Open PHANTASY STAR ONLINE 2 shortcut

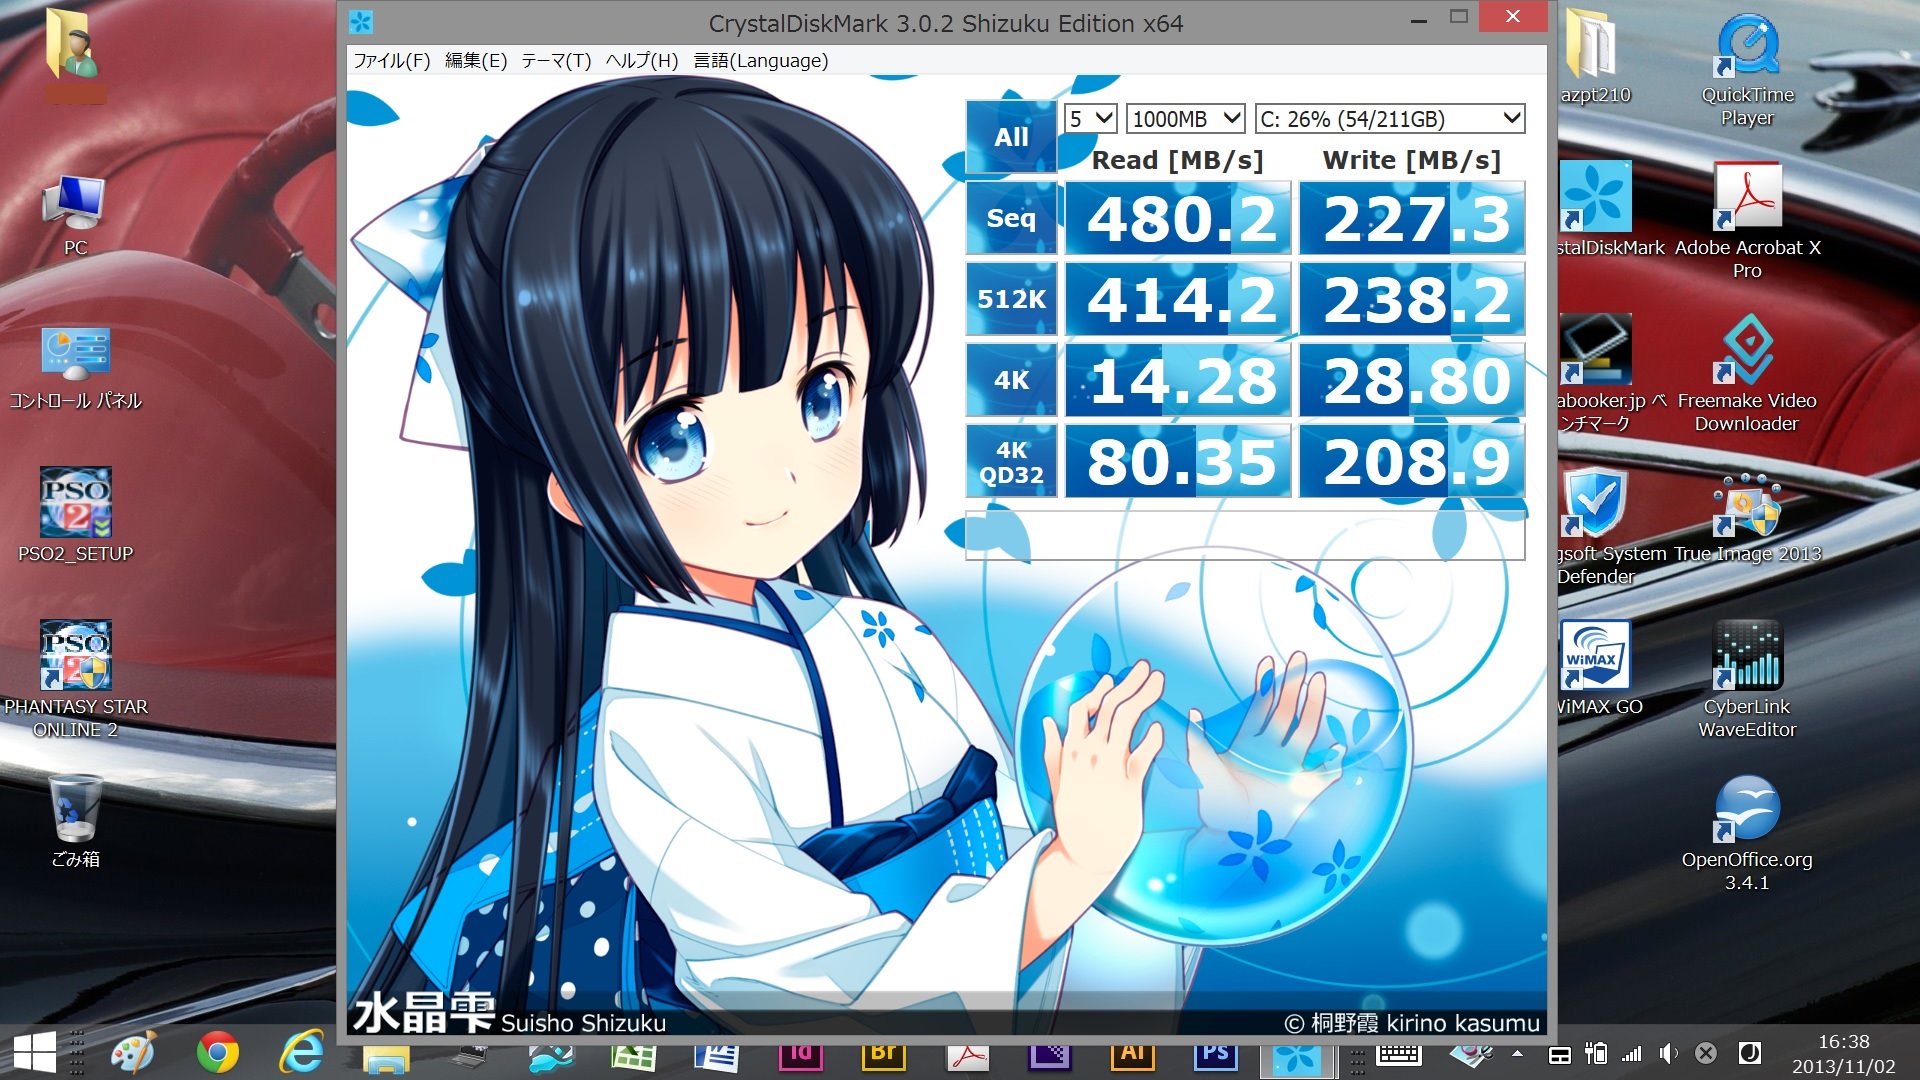coord(76,657)
